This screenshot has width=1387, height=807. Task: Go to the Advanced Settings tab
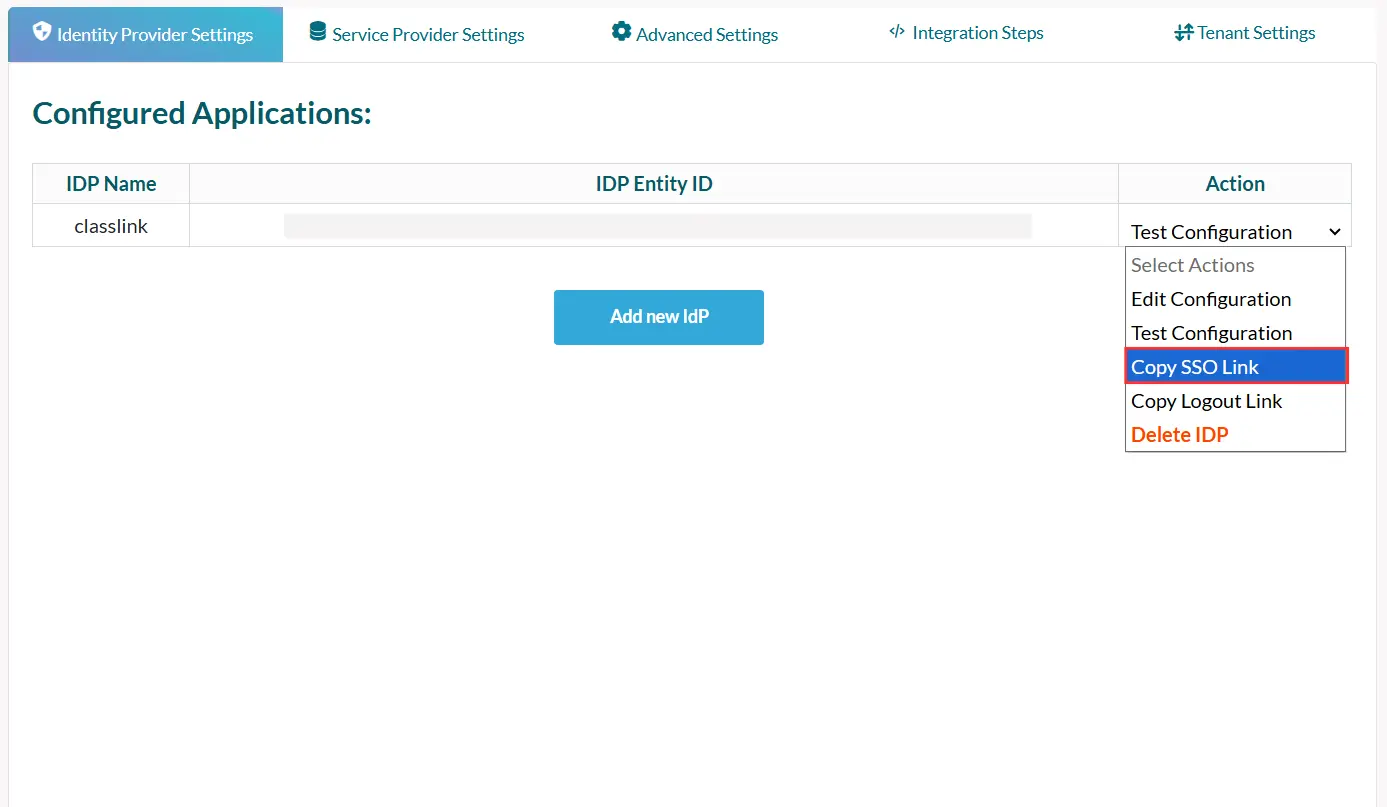(x=707, y=32)
